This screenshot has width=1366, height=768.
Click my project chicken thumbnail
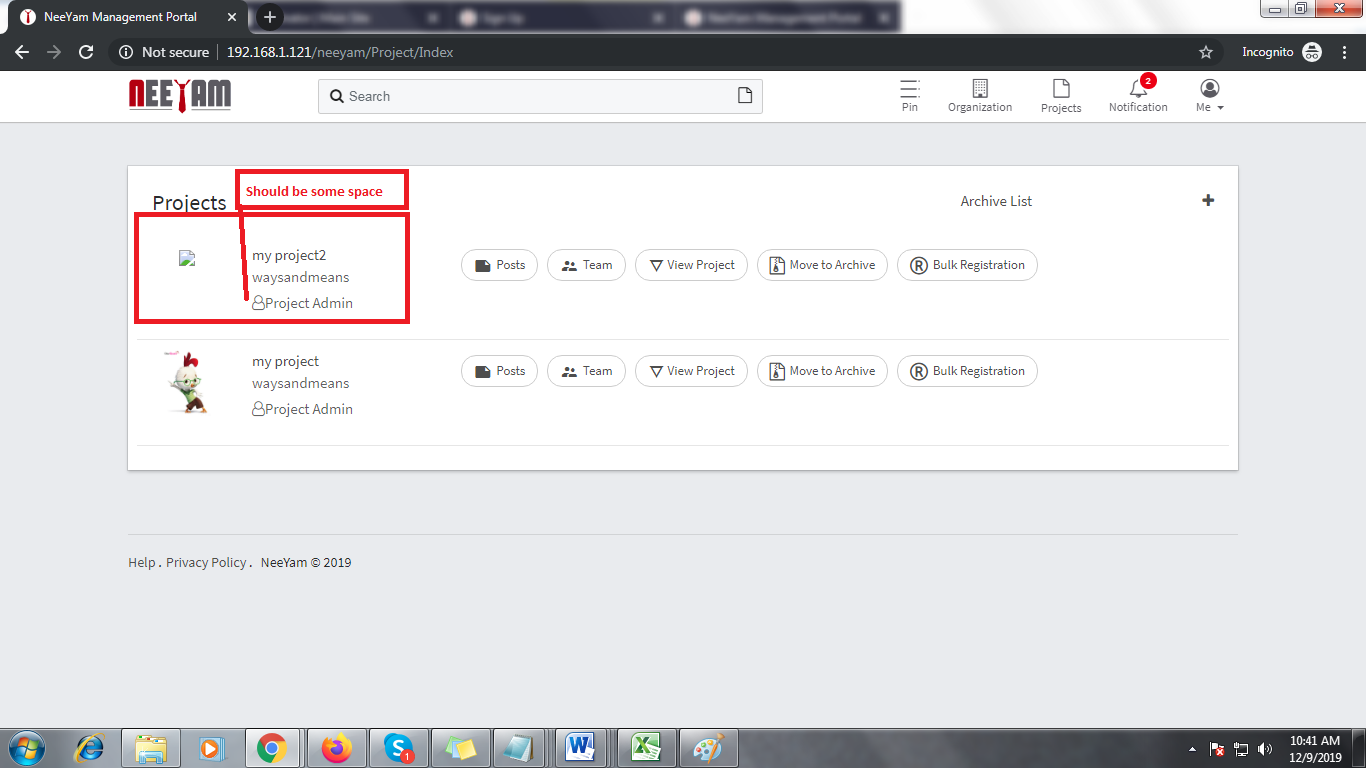click(x=187, y=382)
